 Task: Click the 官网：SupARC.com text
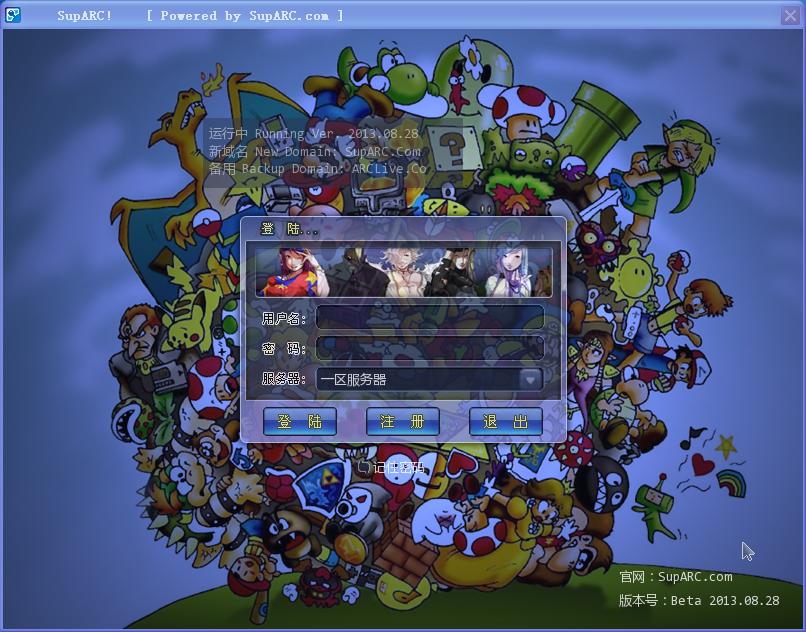click(x=675, y=576)
